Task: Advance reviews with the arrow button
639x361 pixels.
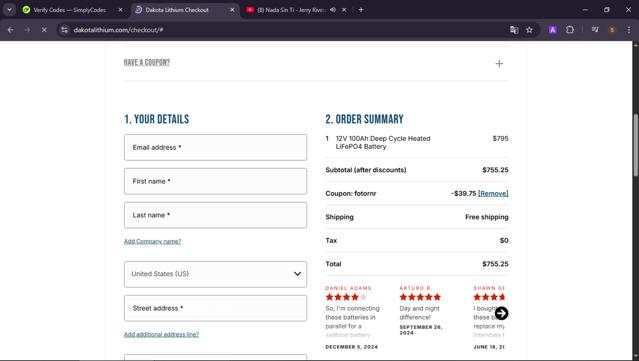Action: click(501, 313)
